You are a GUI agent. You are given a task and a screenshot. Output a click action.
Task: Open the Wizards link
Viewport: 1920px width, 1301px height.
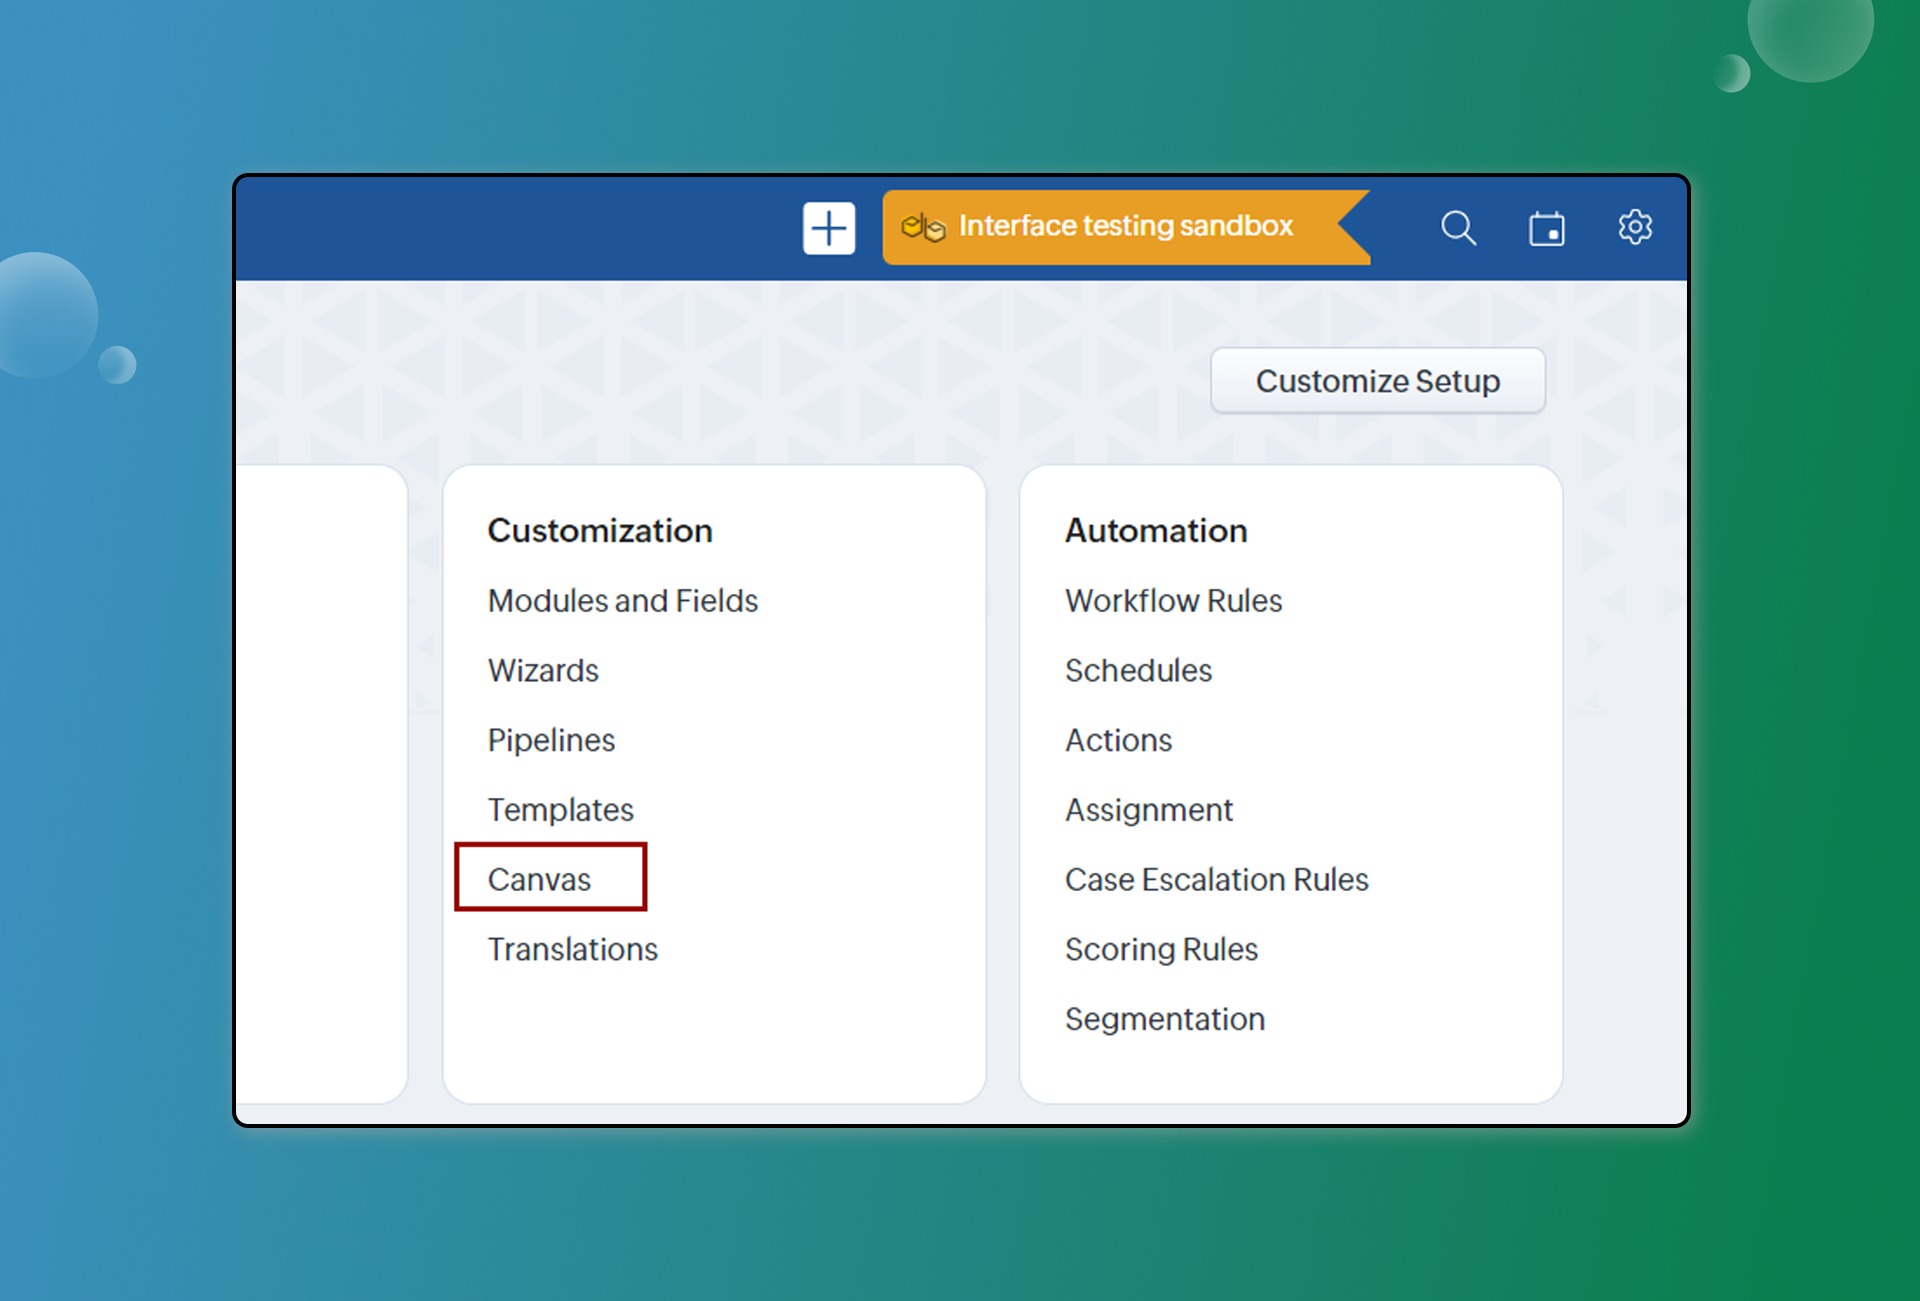pos(543,670)
